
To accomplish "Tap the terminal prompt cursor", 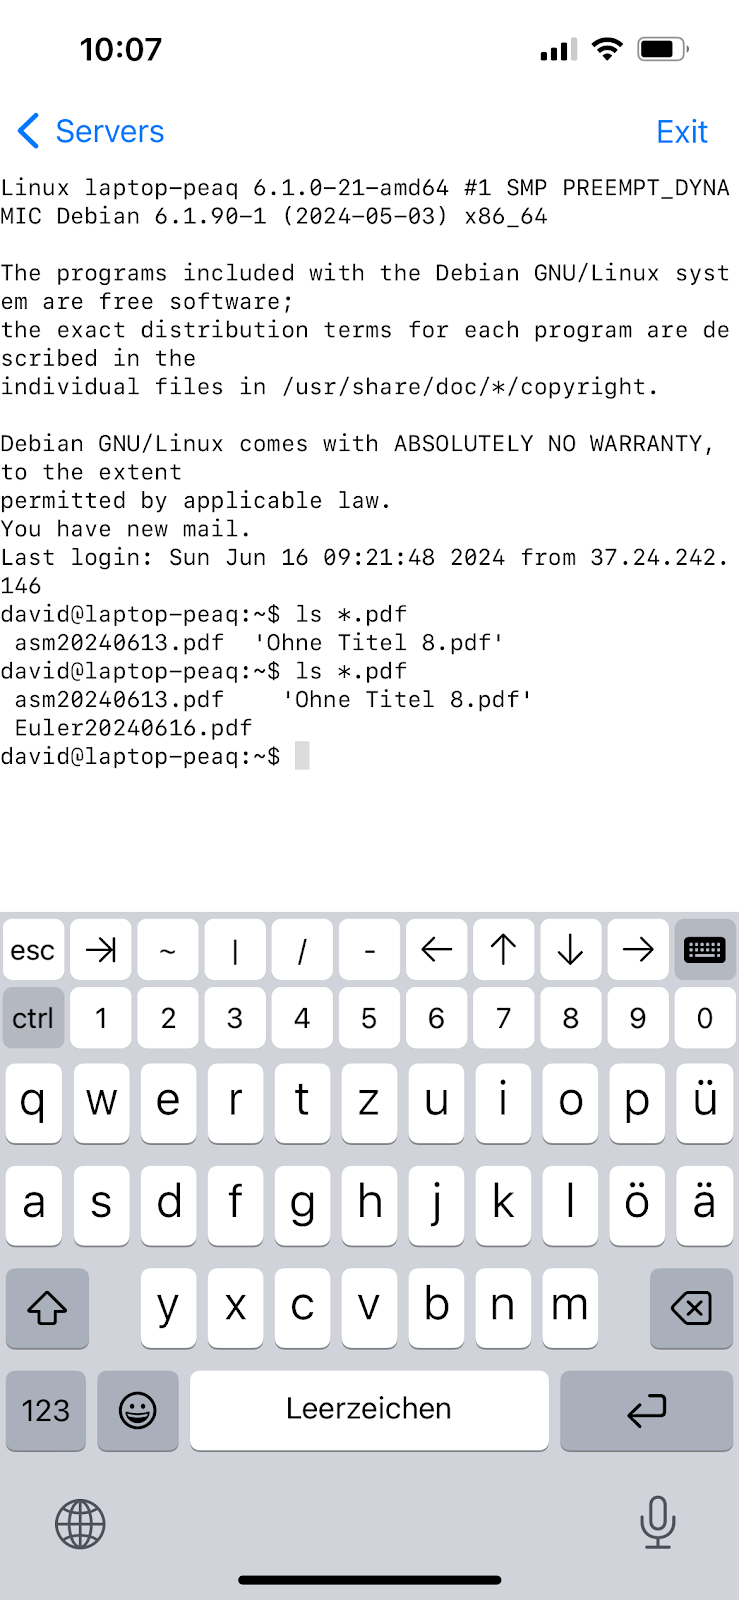I will click(x=302, y=756).
